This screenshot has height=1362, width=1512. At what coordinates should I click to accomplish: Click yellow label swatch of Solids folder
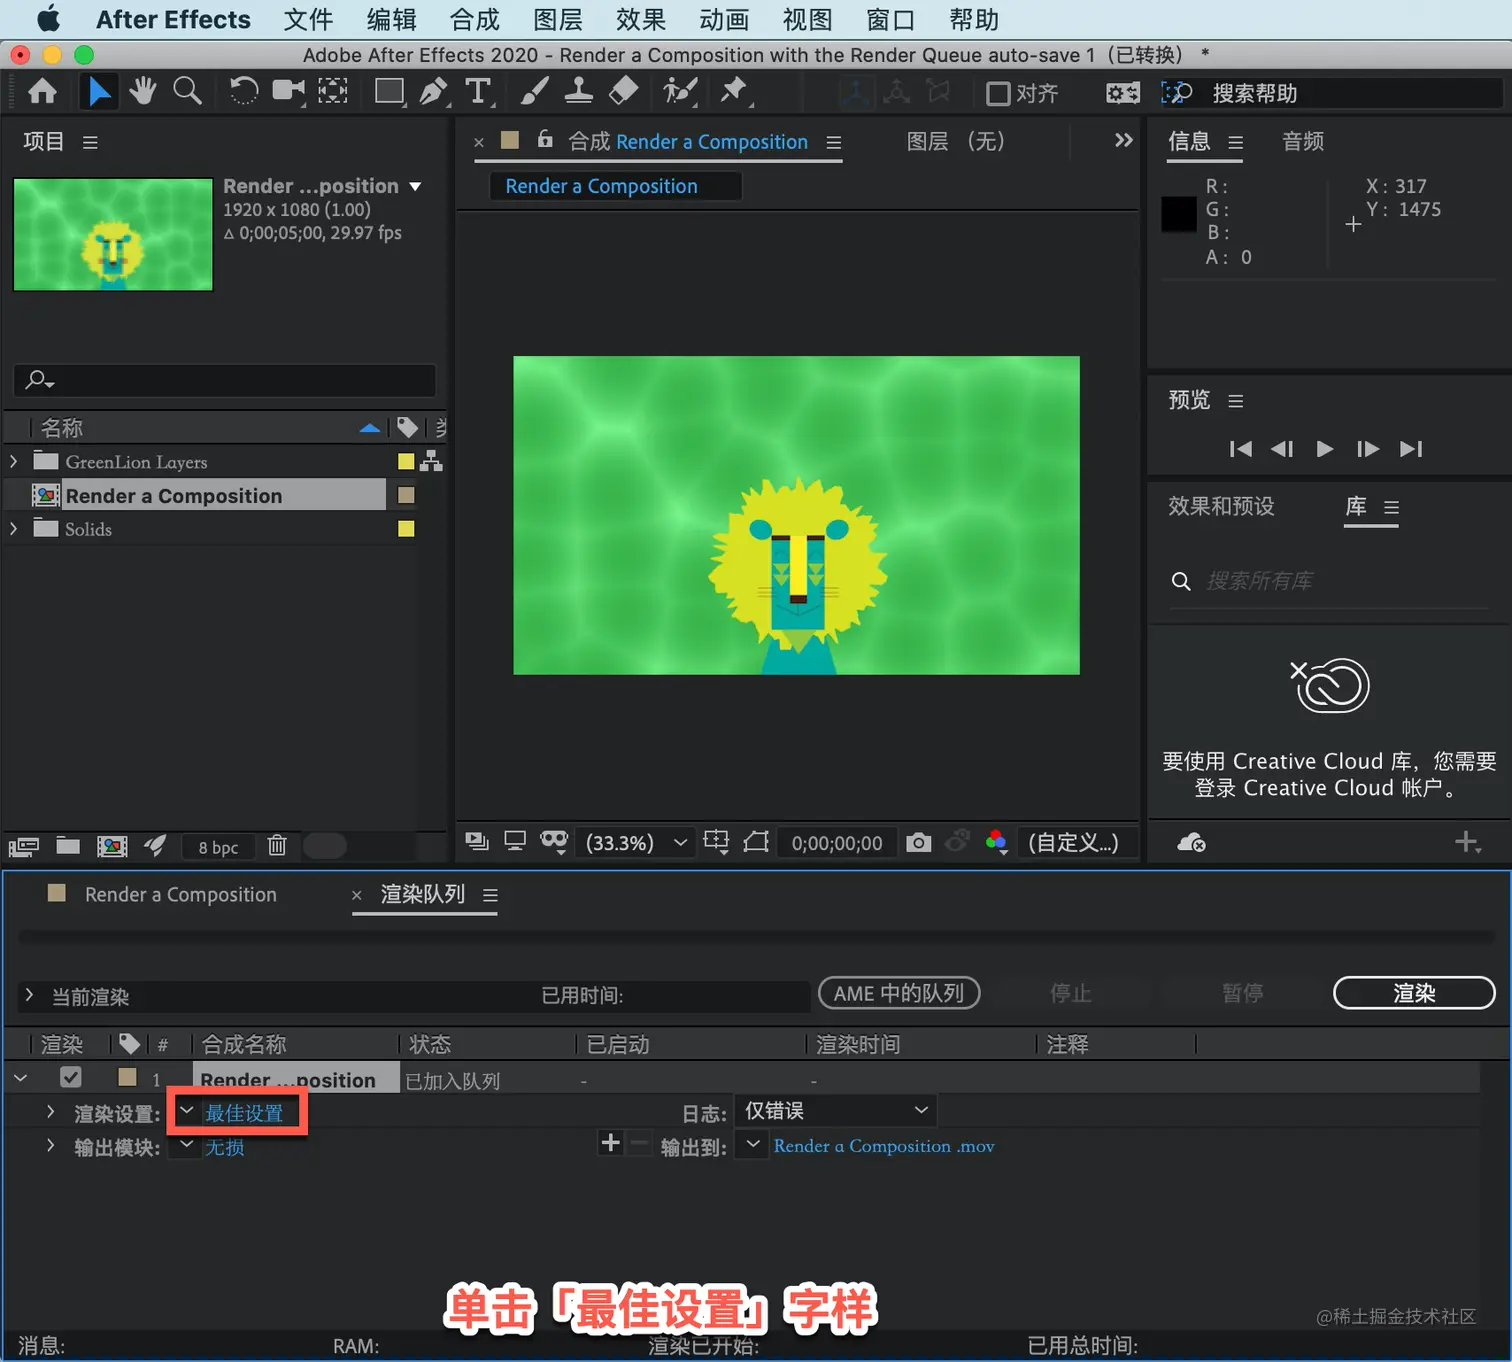coord(406,528)
